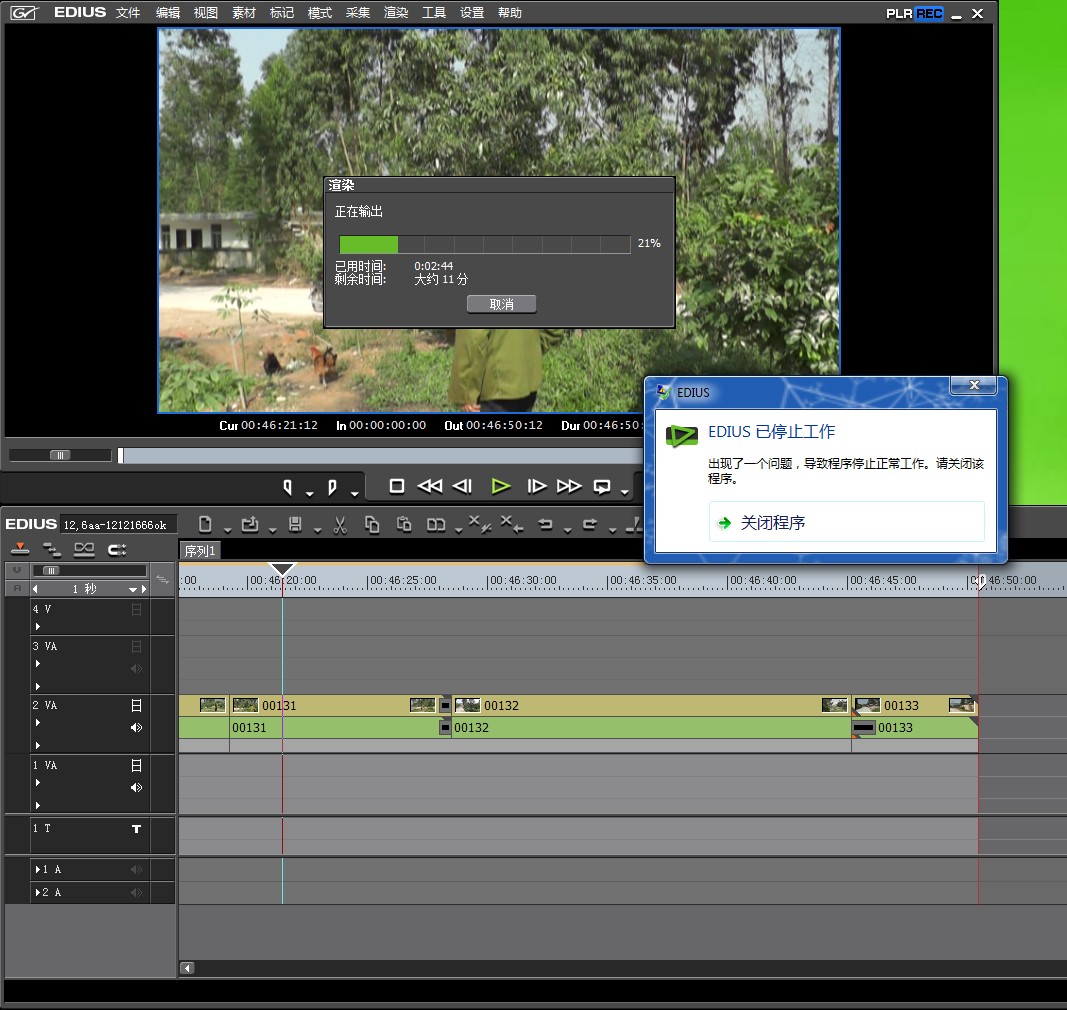Image resolution: width=1067 pixels, height=1010 pixels.
Task: Stop playback with the square button
Action: click(x=397, y=486)
